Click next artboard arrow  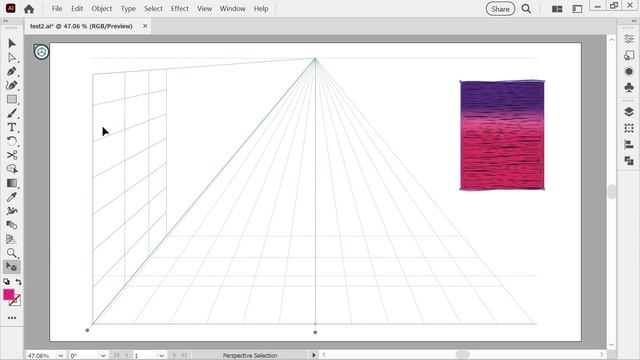pos(174,356)
